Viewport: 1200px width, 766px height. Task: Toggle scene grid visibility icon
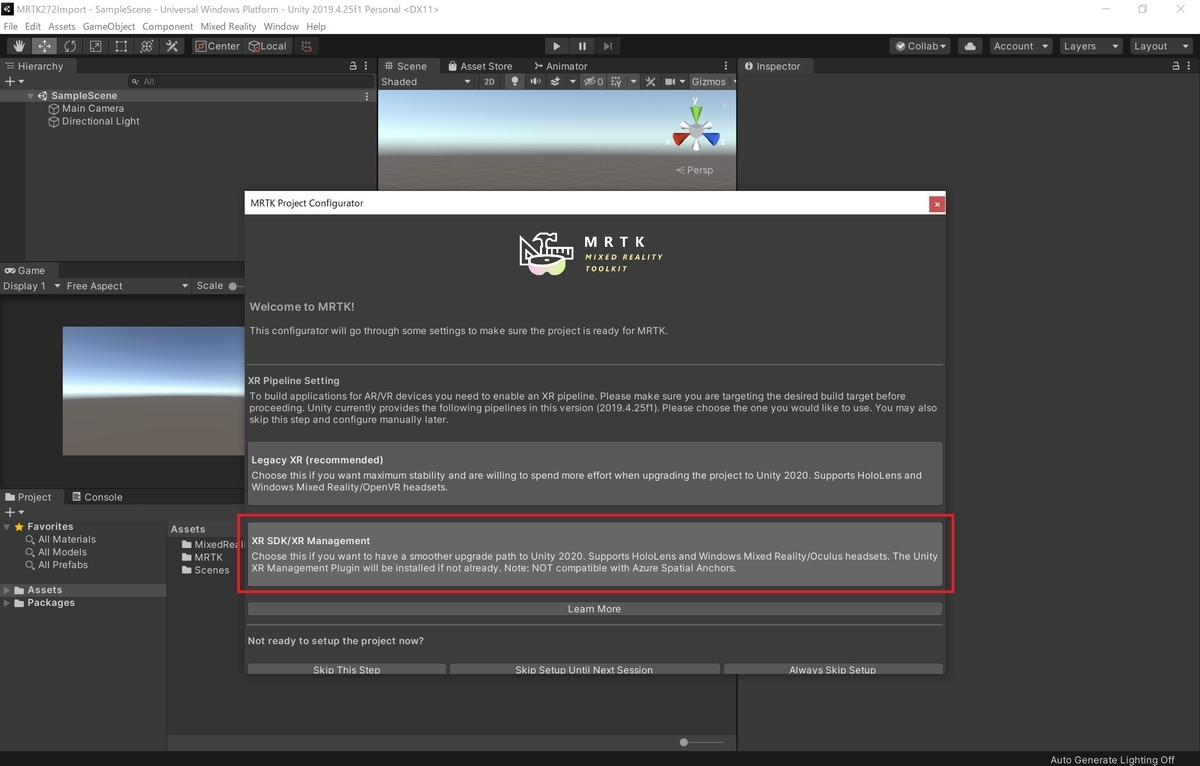pyautogui.click(x=617, y=82)
